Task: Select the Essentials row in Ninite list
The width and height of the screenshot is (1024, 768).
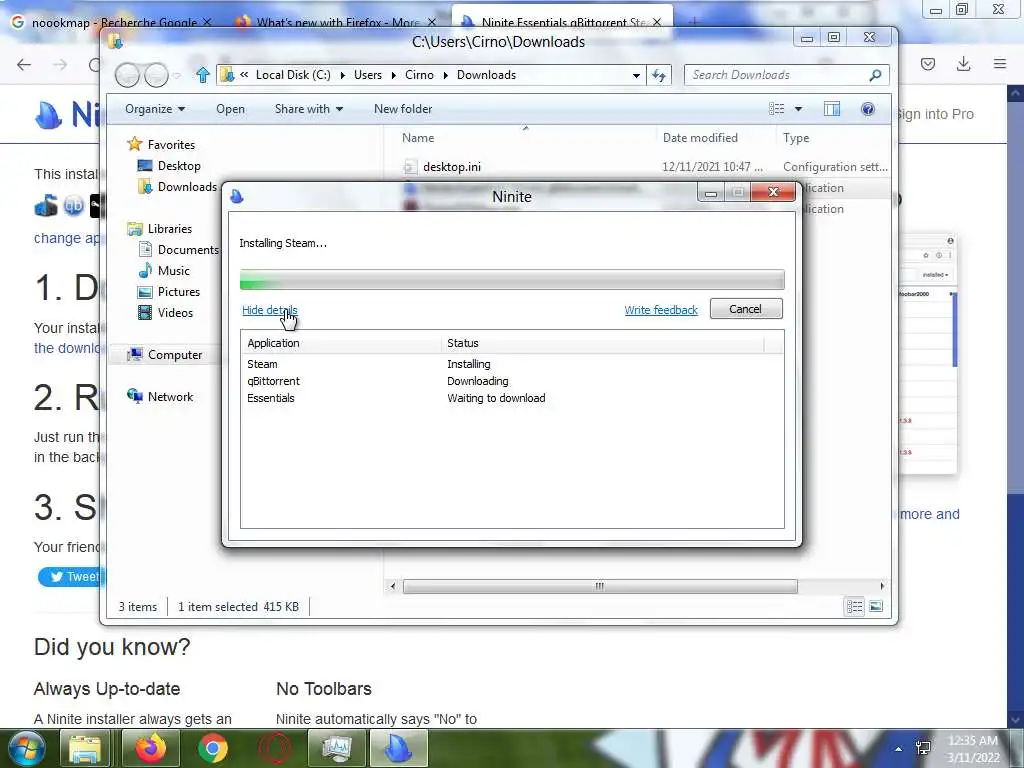Action: pyautogui.click(x=511, y=398)
